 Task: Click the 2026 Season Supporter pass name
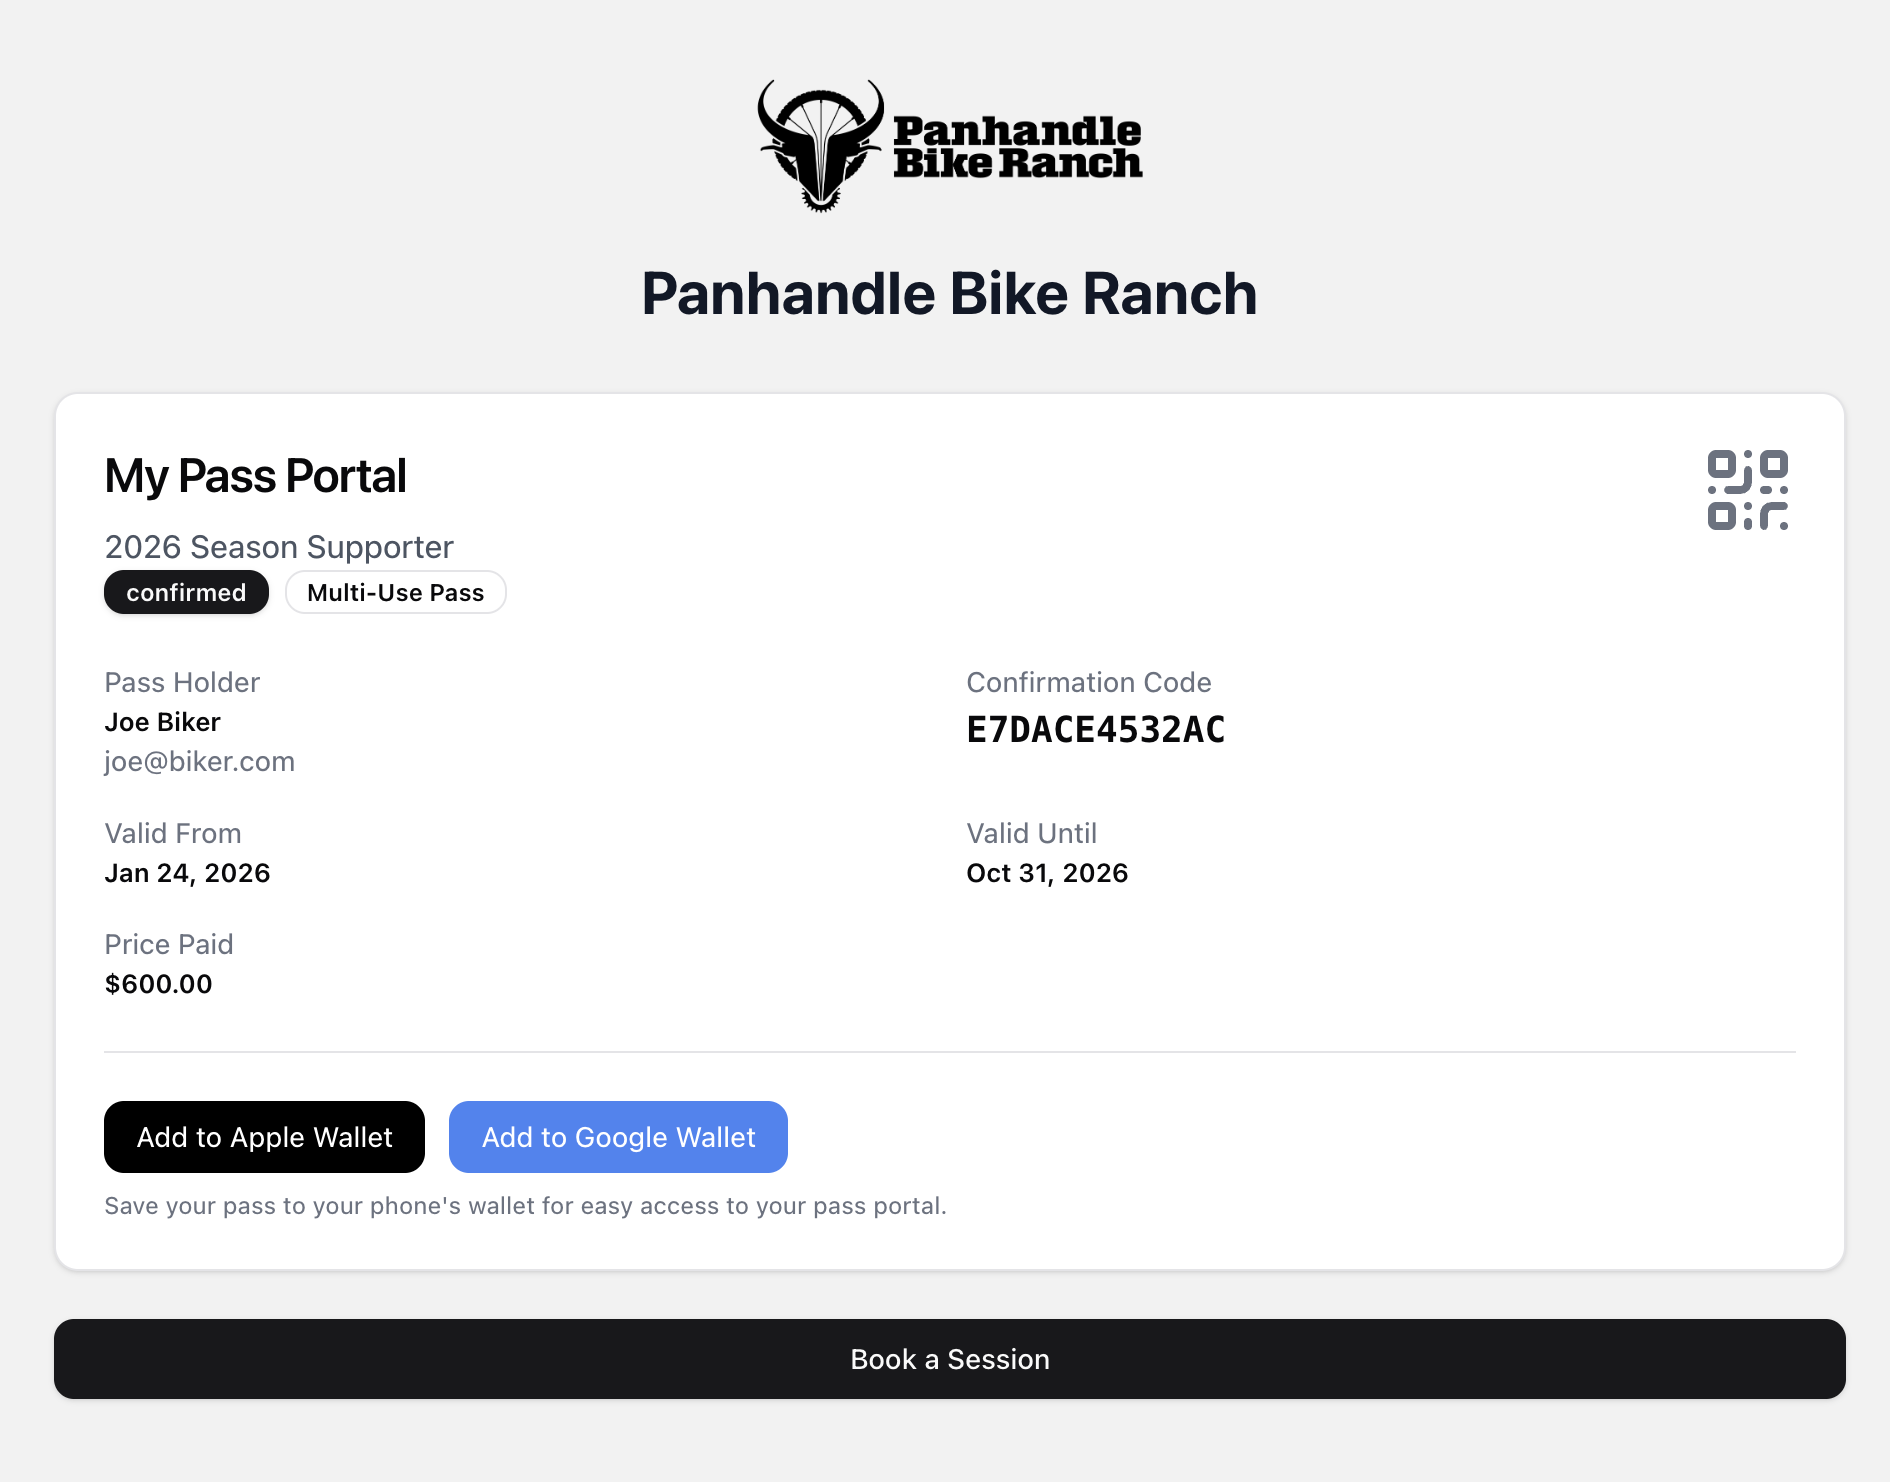pos(279,547)
